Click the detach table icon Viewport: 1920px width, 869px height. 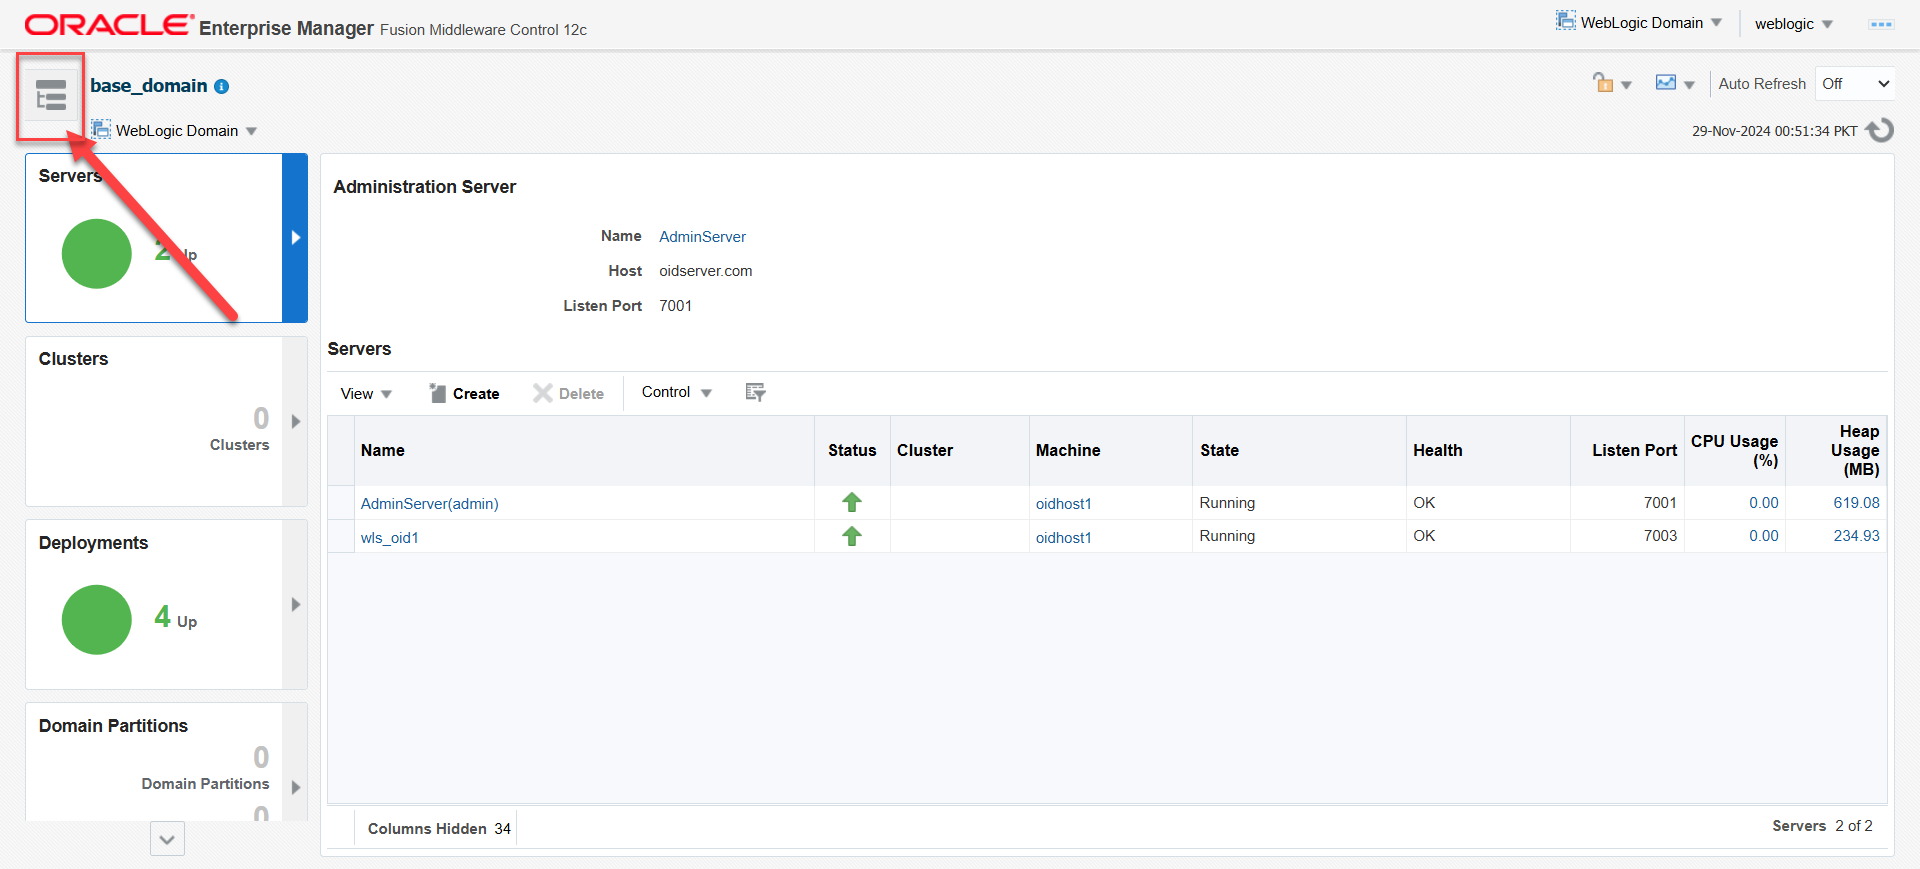click(755, 393)
